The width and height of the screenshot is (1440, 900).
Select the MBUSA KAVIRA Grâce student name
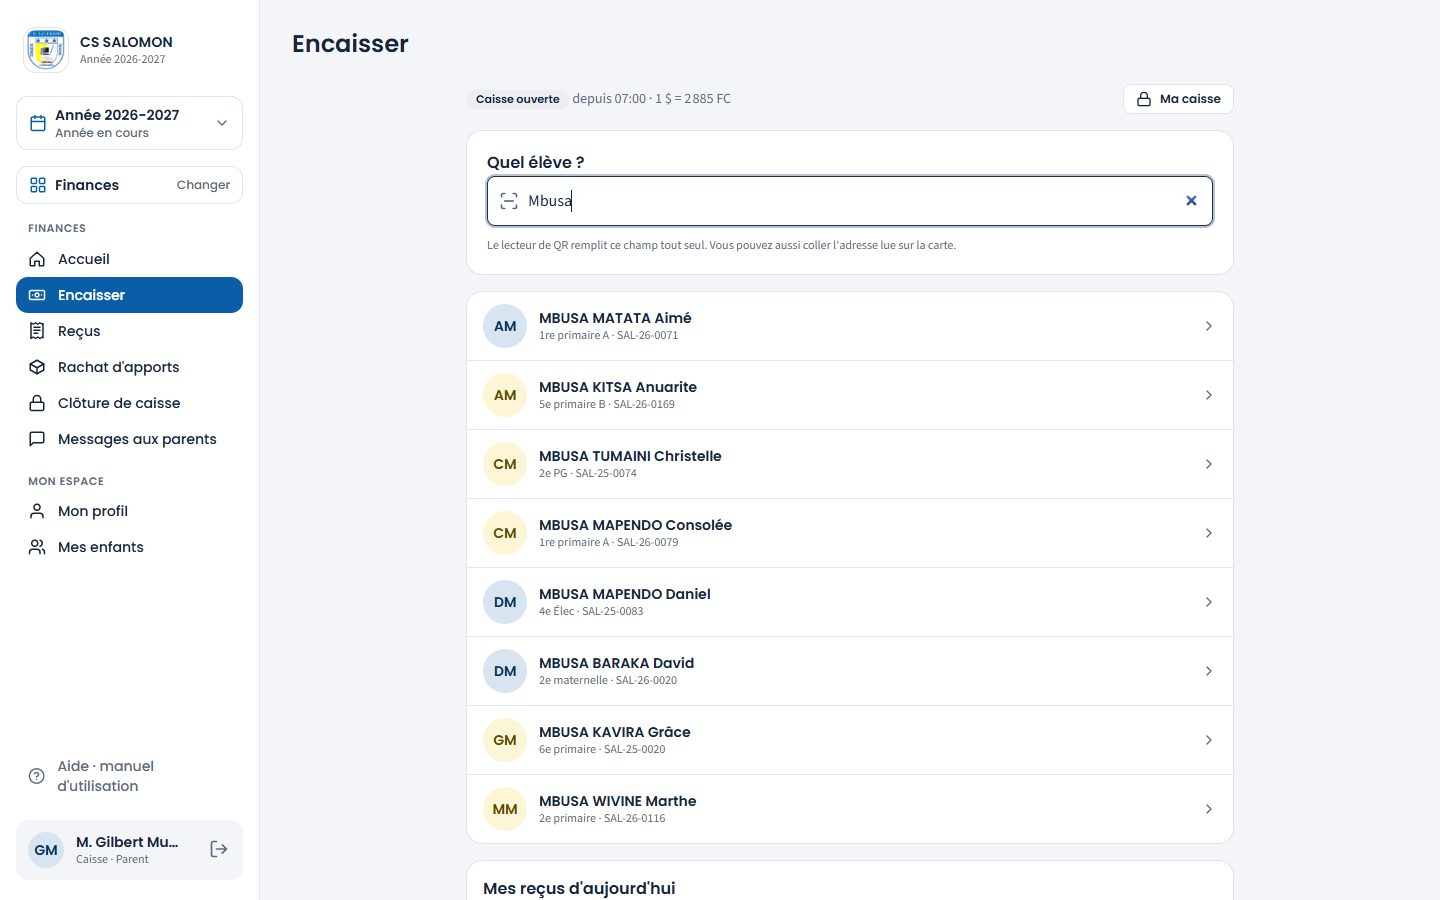click(614, 732)
